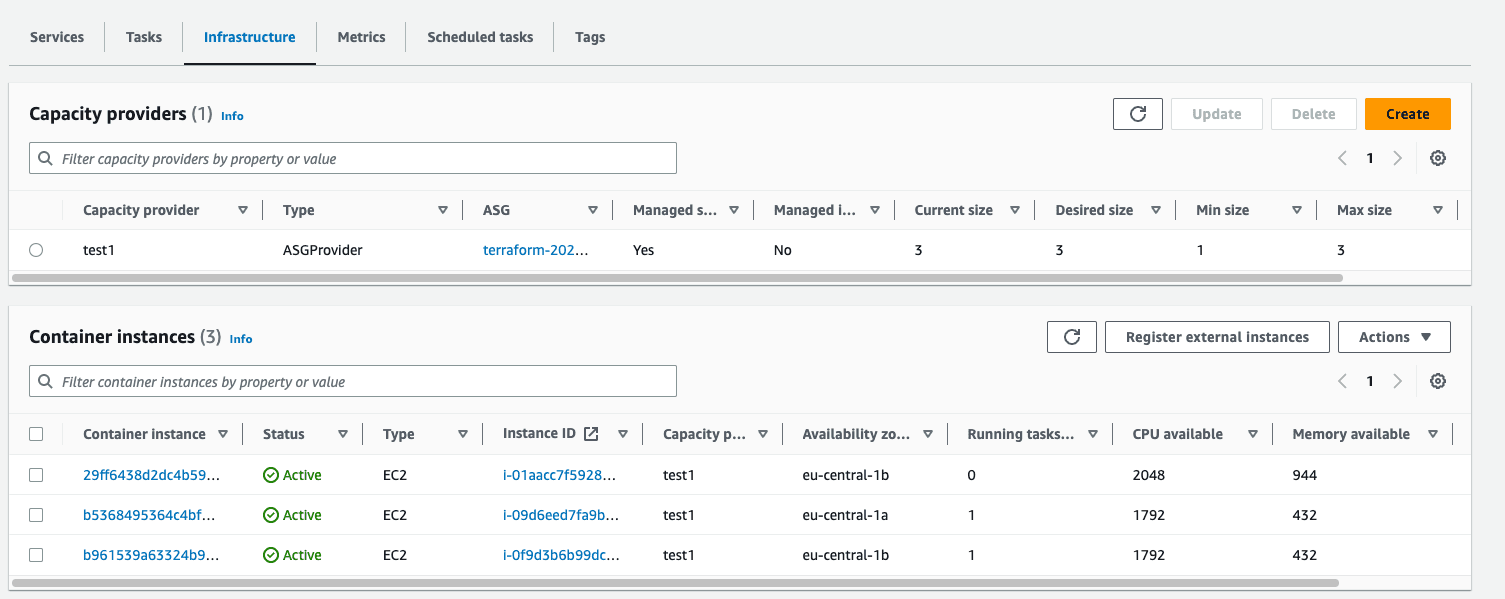Refresh the Container instances list

[1071, 336]
